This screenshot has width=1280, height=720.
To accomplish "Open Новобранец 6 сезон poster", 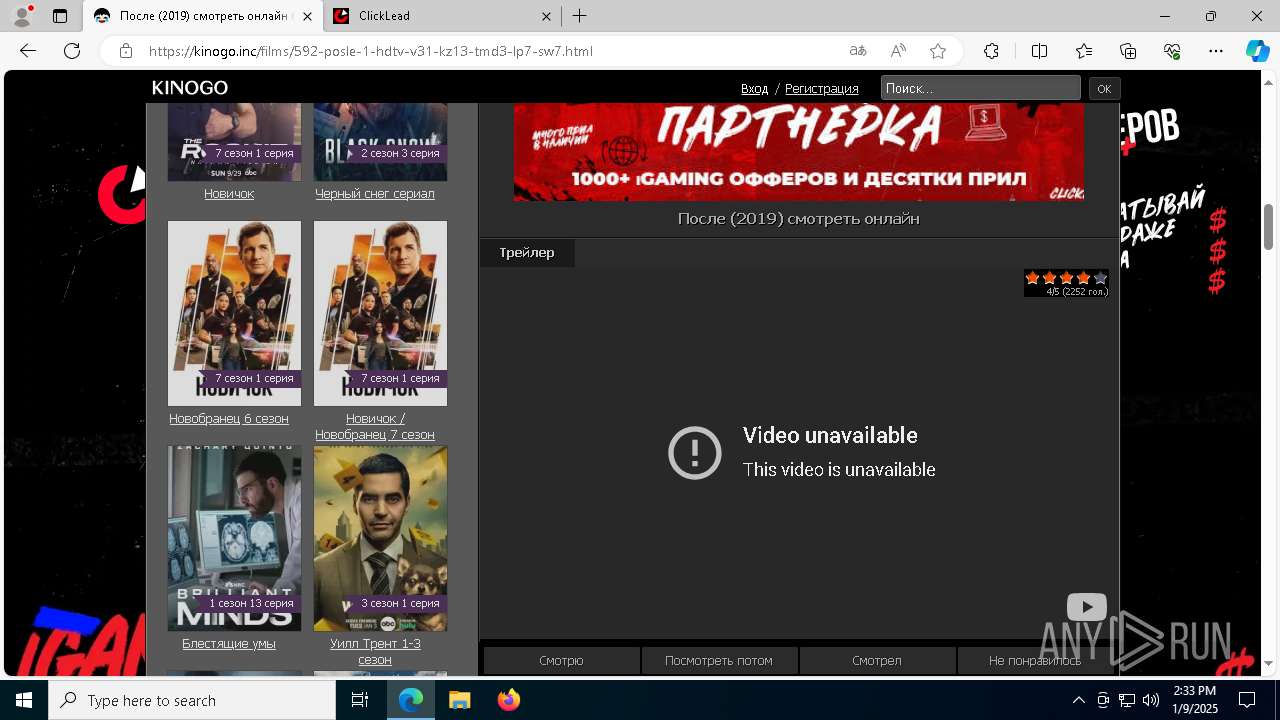I will point(234,313).
